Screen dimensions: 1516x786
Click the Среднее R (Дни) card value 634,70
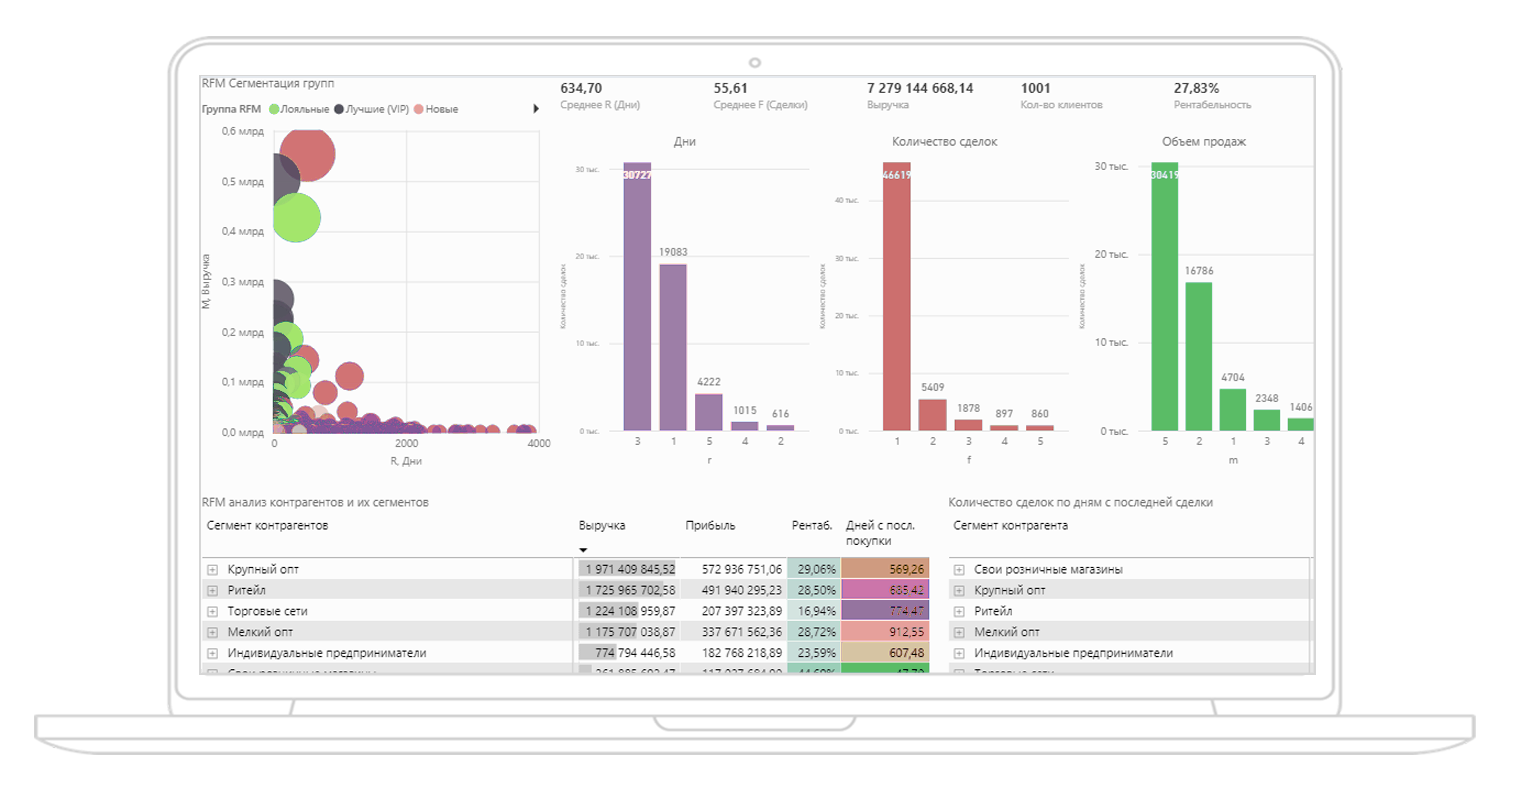(581, 88)
